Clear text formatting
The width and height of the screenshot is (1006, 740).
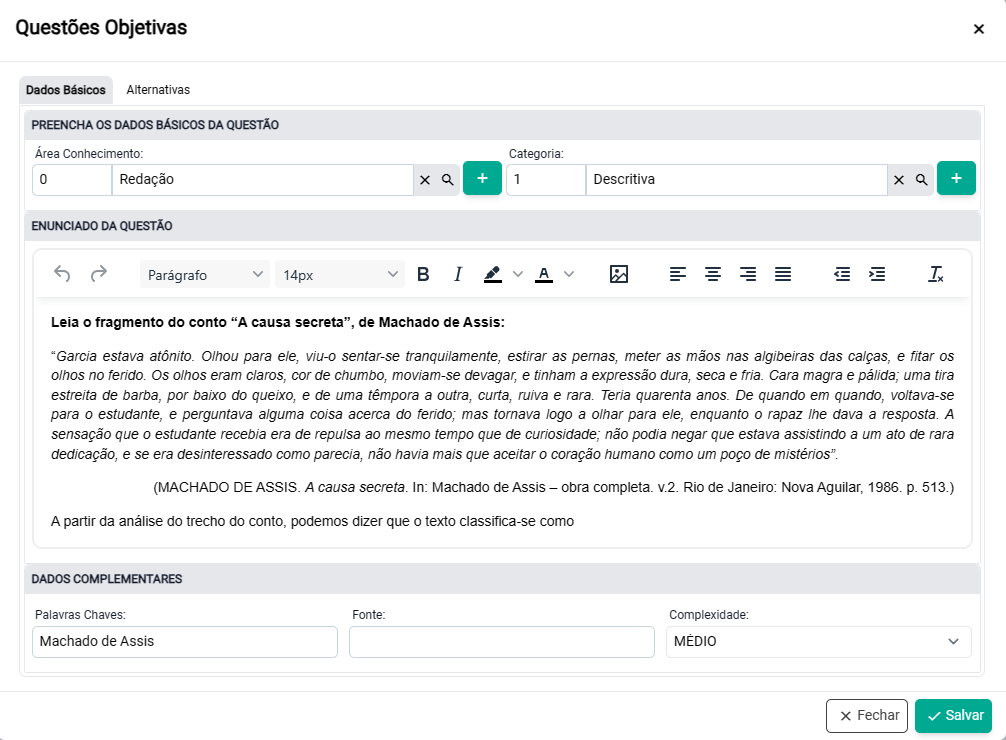[935, 275]
